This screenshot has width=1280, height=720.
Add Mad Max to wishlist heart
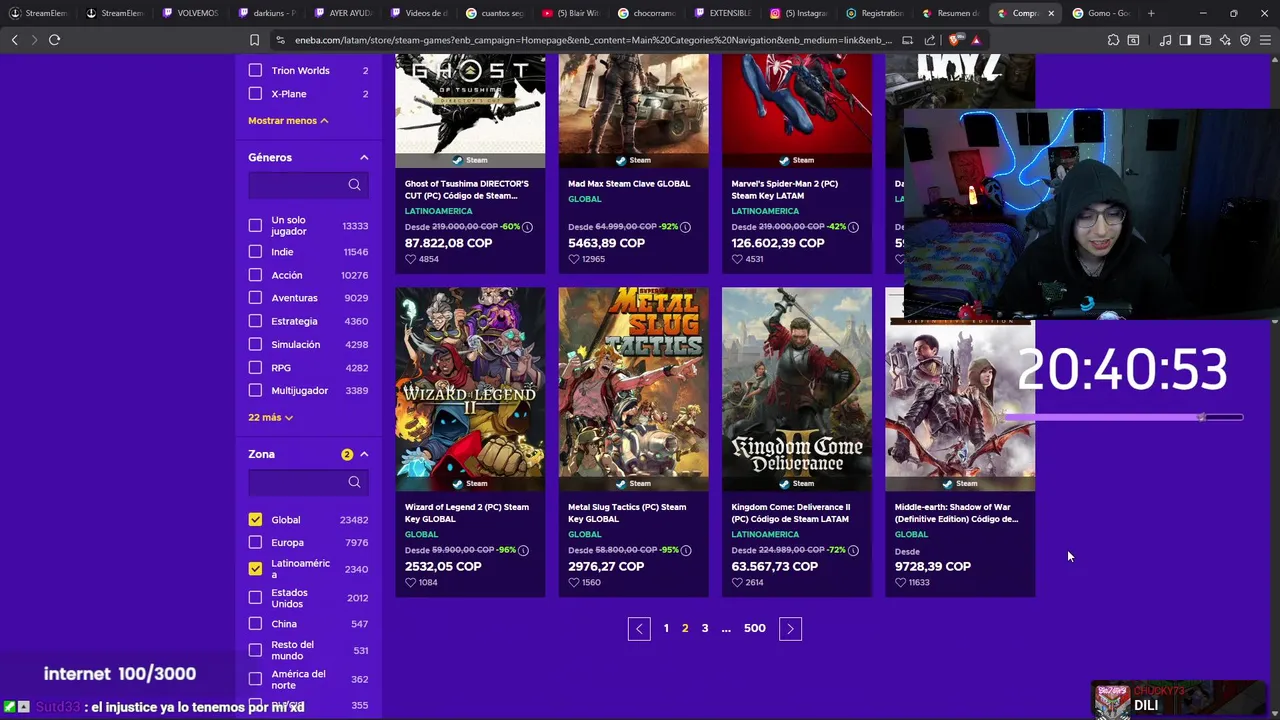(x=573, y=259)
